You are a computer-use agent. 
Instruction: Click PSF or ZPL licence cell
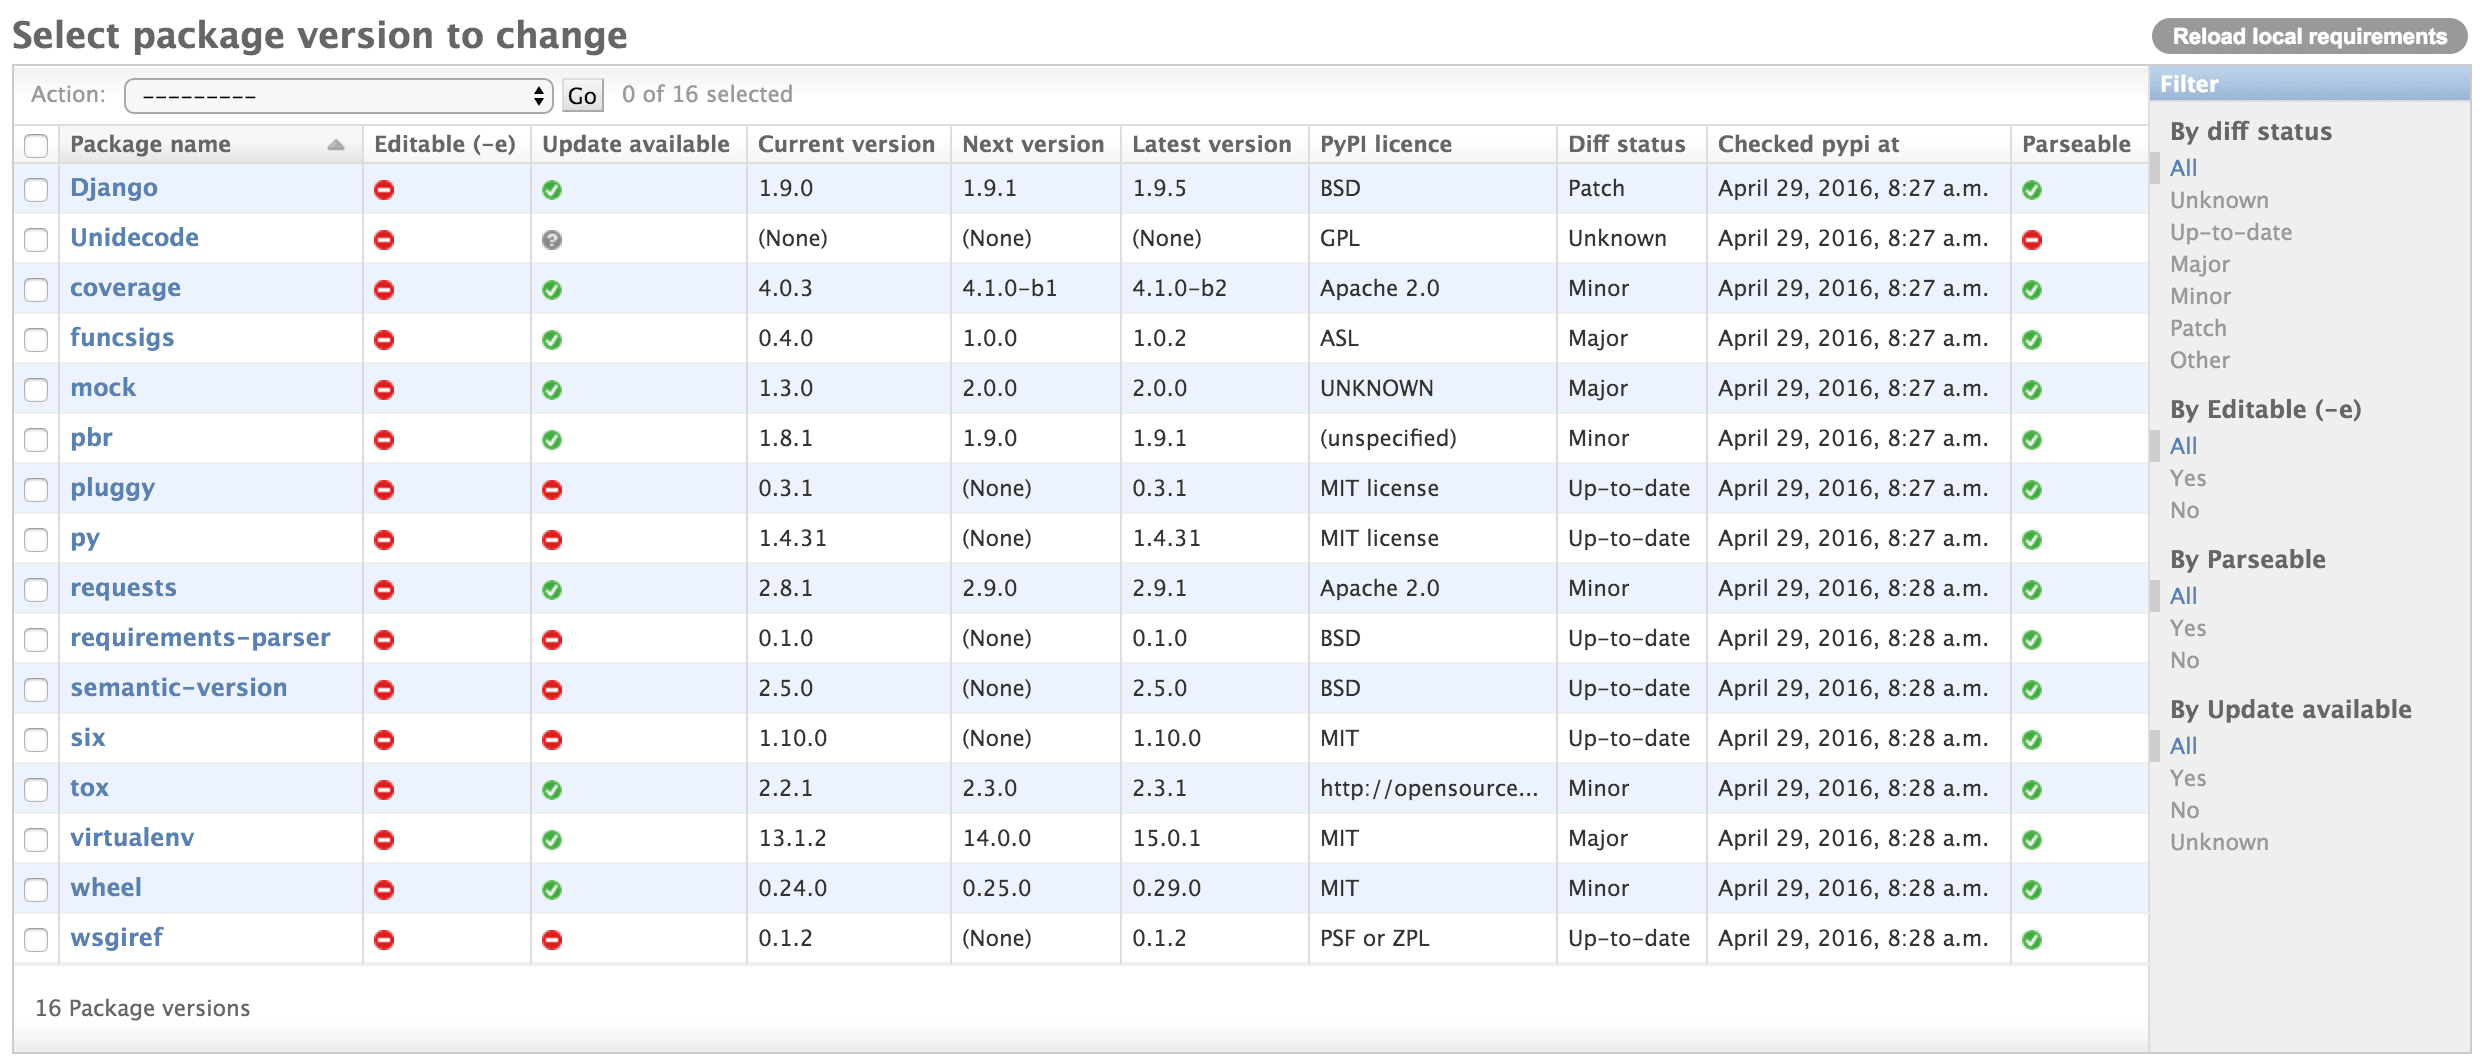coord(1374,938)
